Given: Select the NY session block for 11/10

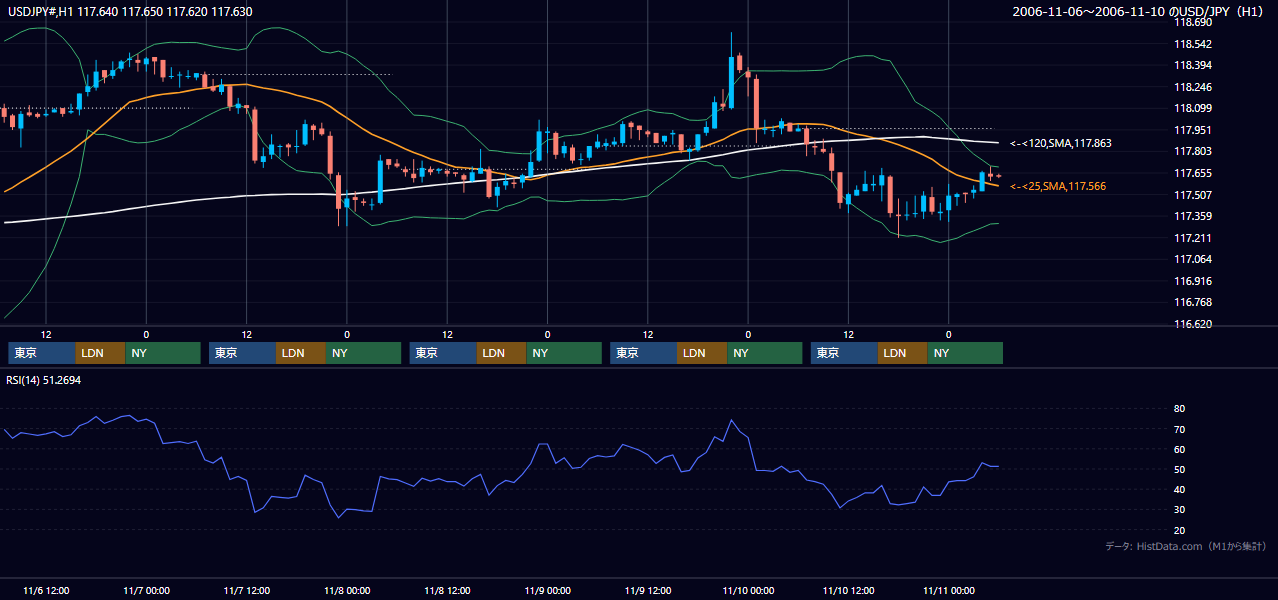Looking at the screenshot, I should click(965, 353).
